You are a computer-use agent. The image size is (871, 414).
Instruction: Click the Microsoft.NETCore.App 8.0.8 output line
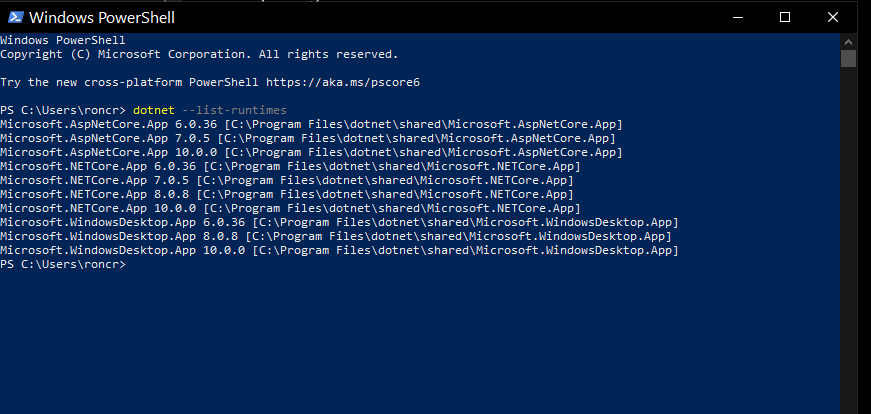[x=286, y=194]
